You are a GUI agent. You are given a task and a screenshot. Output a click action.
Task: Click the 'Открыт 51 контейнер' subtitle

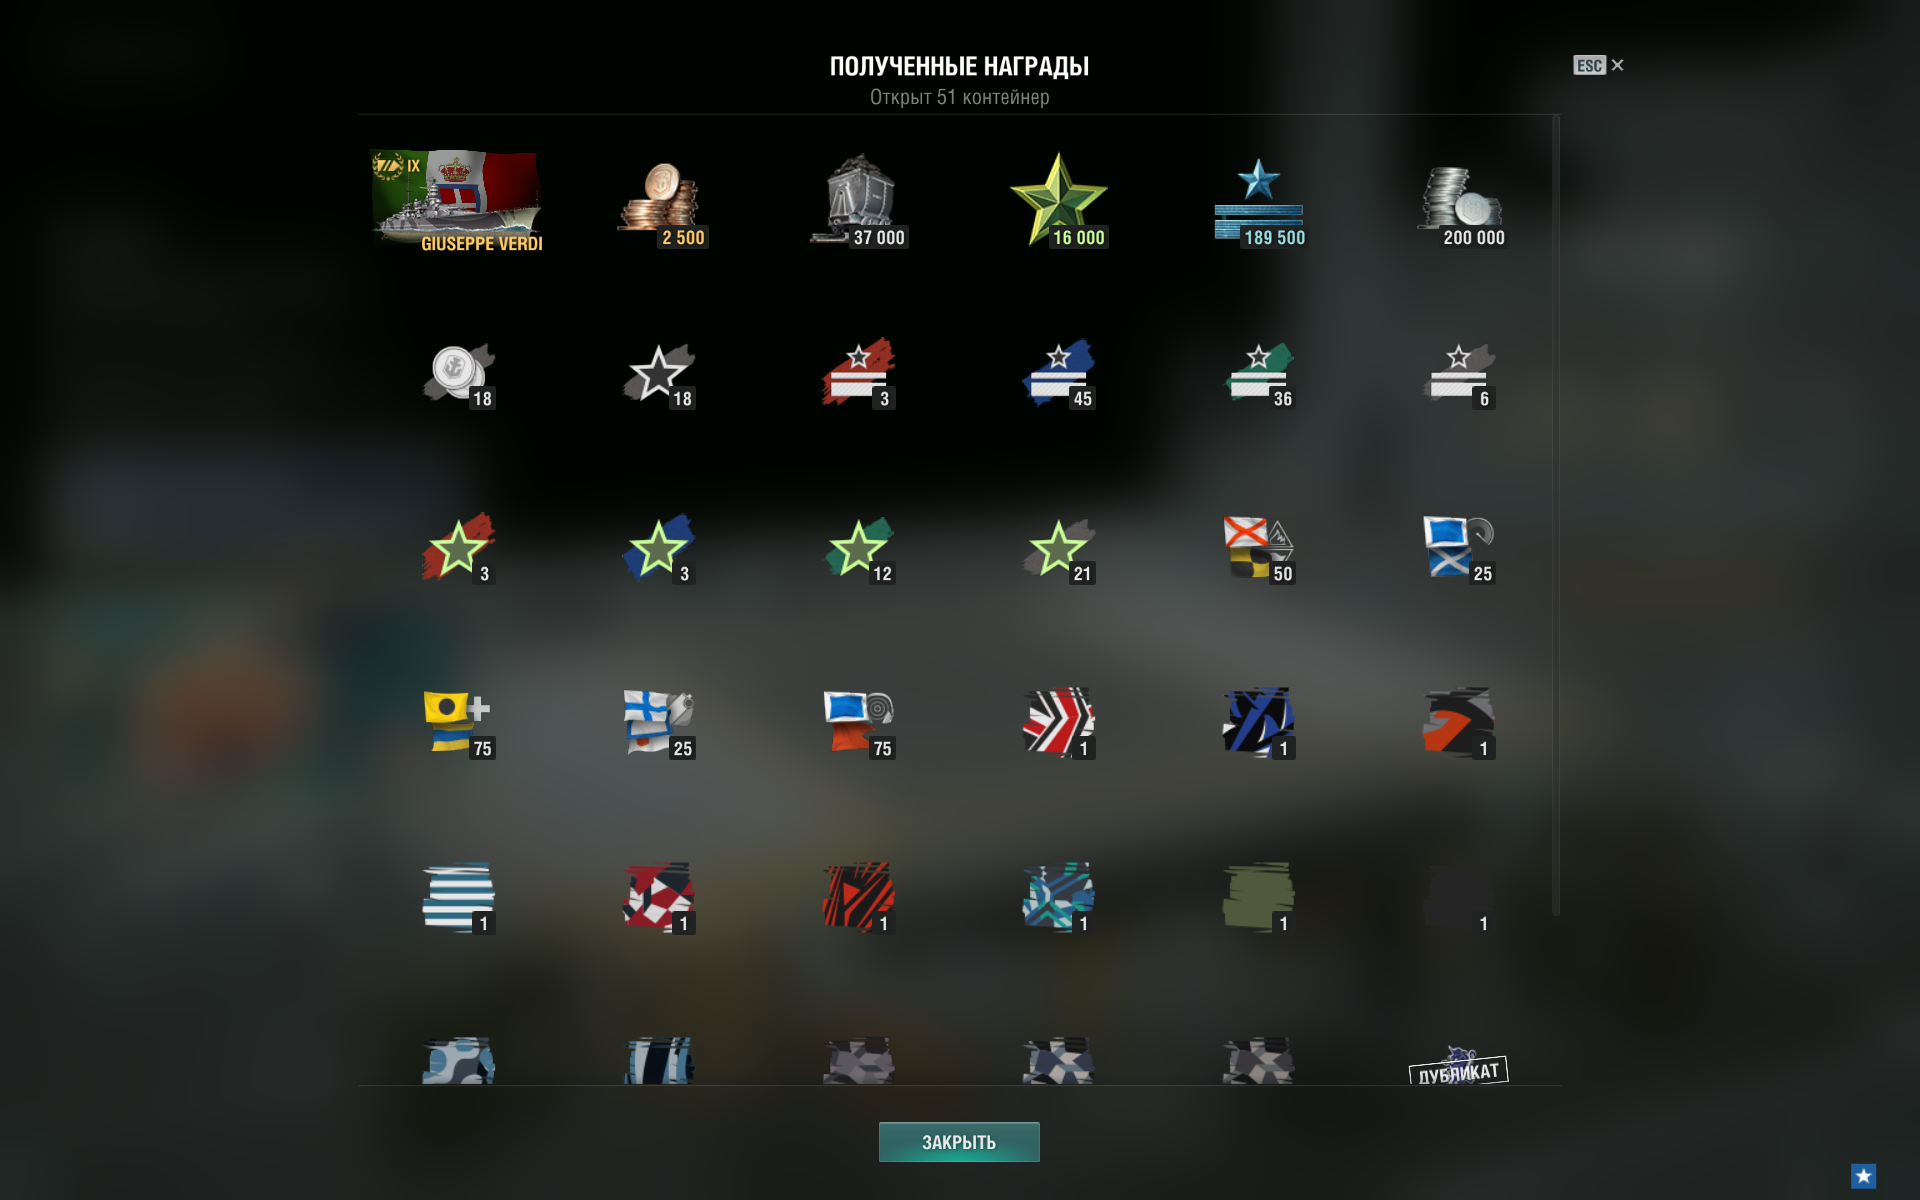(959, 97)
